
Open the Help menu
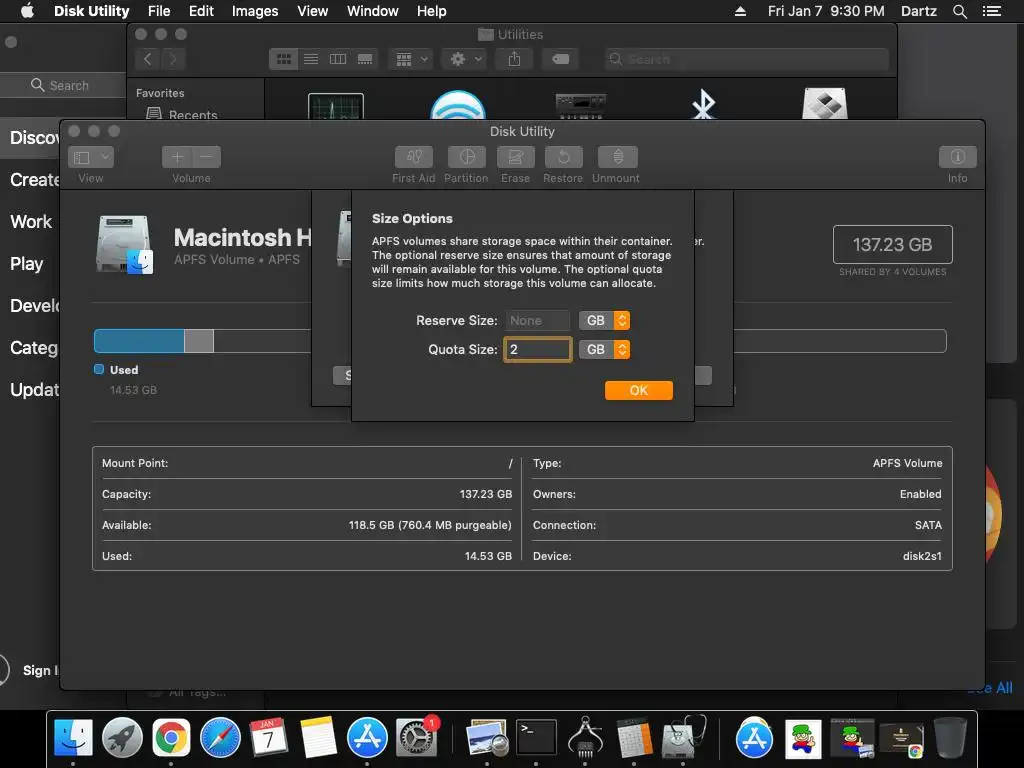pyautogui.click(x=431, y=11)
